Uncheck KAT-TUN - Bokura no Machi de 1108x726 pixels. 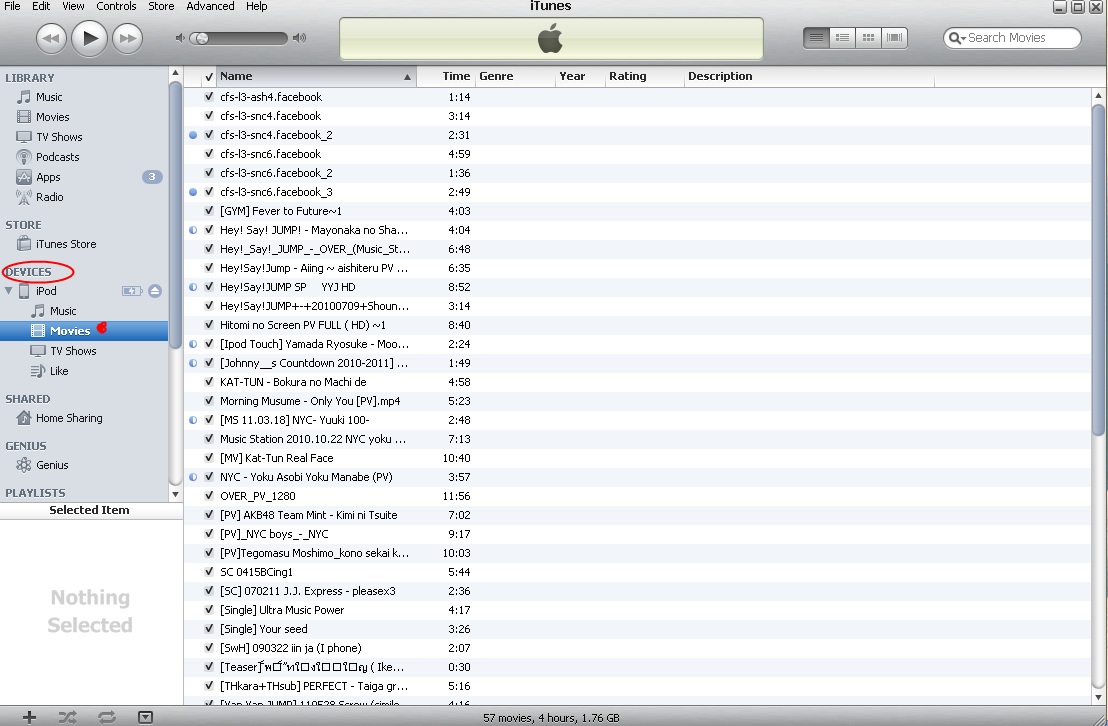(x=209, y=382)
